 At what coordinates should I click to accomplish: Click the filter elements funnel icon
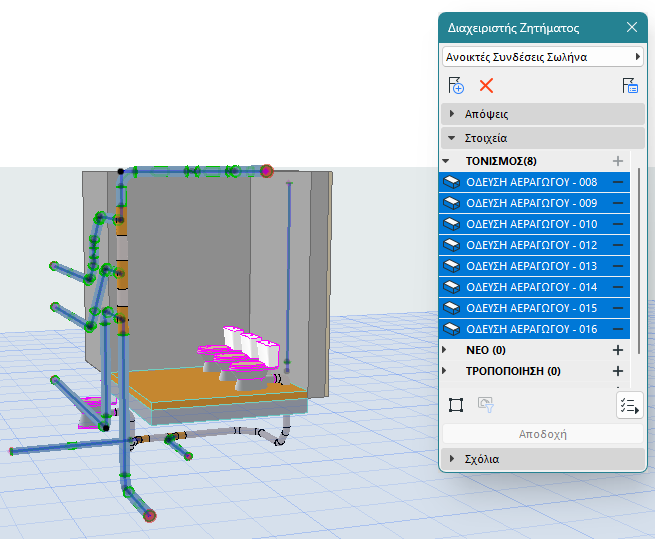(483, 405)
